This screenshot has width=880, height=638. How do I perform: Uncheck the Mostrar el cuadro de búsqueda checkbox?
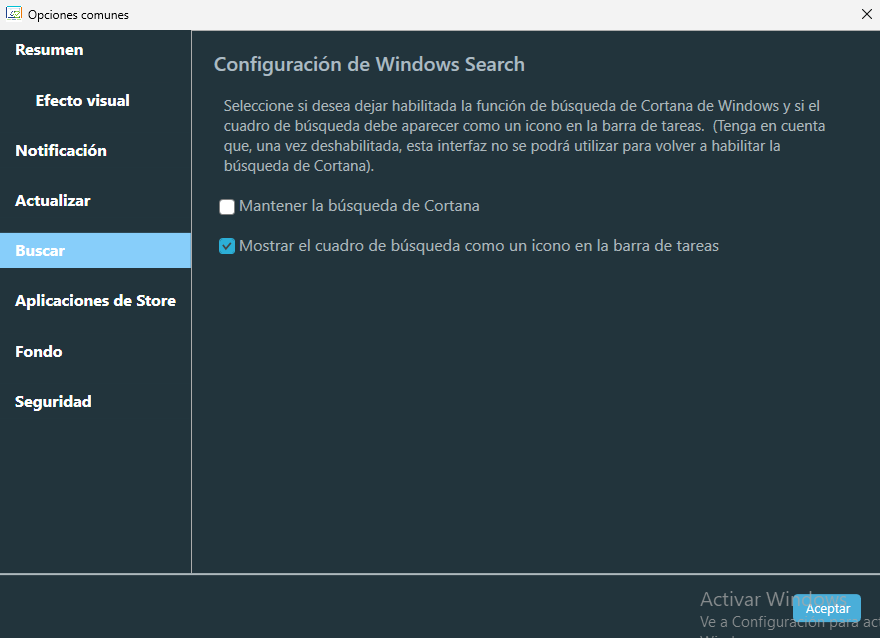point(227,246)
